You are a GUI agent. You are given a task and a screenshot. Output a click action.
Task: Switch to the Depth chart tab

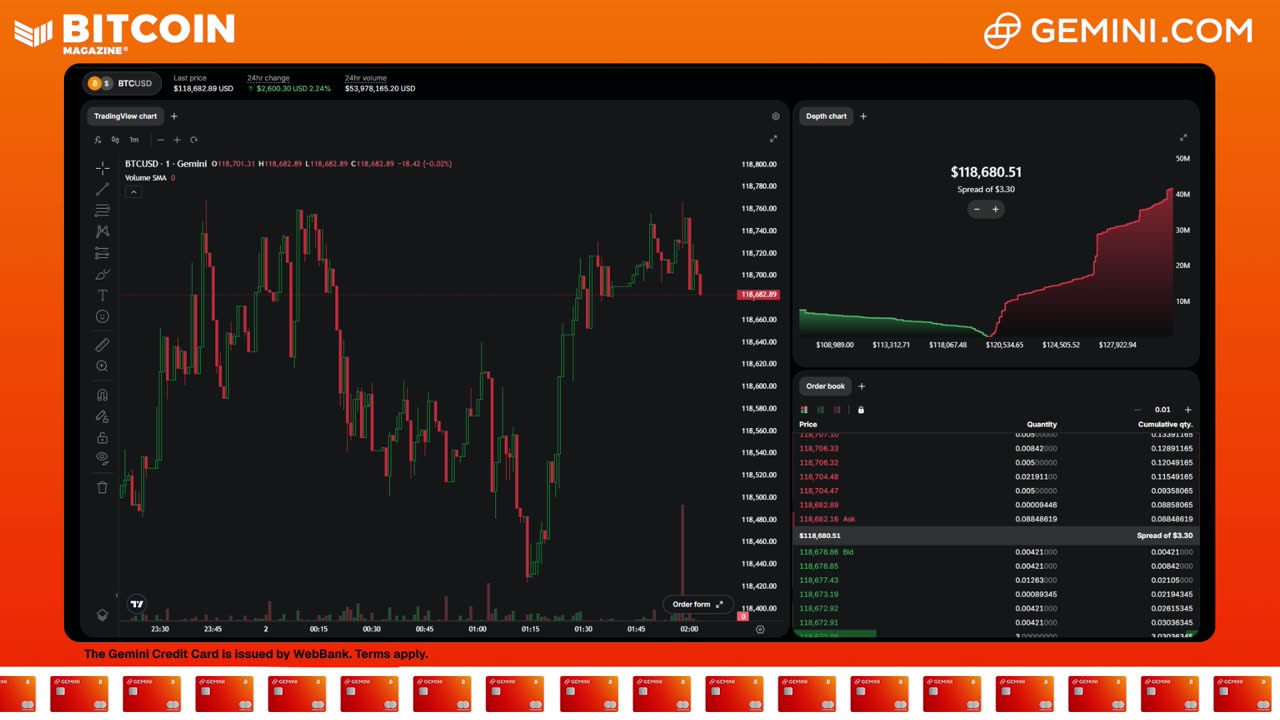coord(826,116)
